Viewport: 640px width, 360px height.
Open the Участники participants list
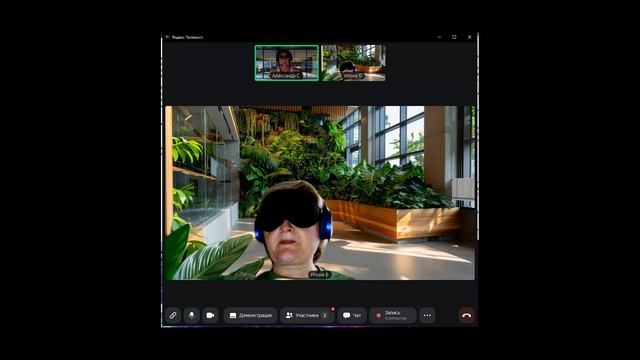point(307,316)
